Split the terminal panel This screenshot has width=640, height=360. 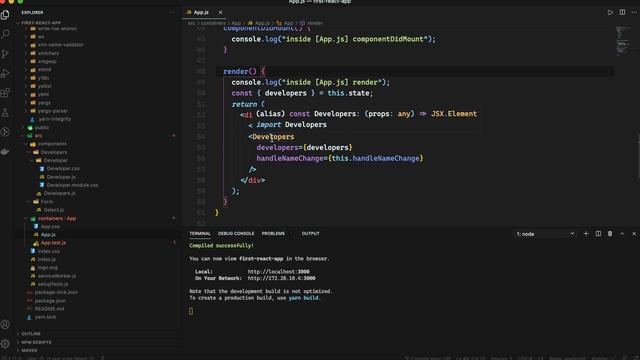[x=598, y=233]
